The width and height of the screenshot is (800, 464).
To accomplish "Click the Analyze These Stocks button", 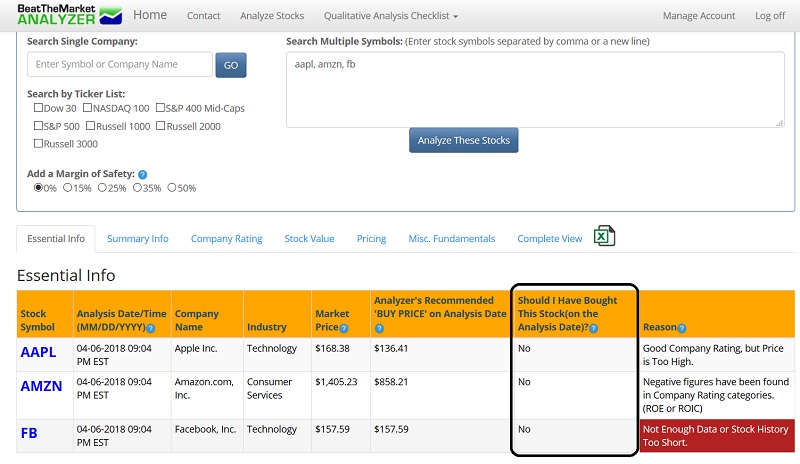I will pos(463,140).
